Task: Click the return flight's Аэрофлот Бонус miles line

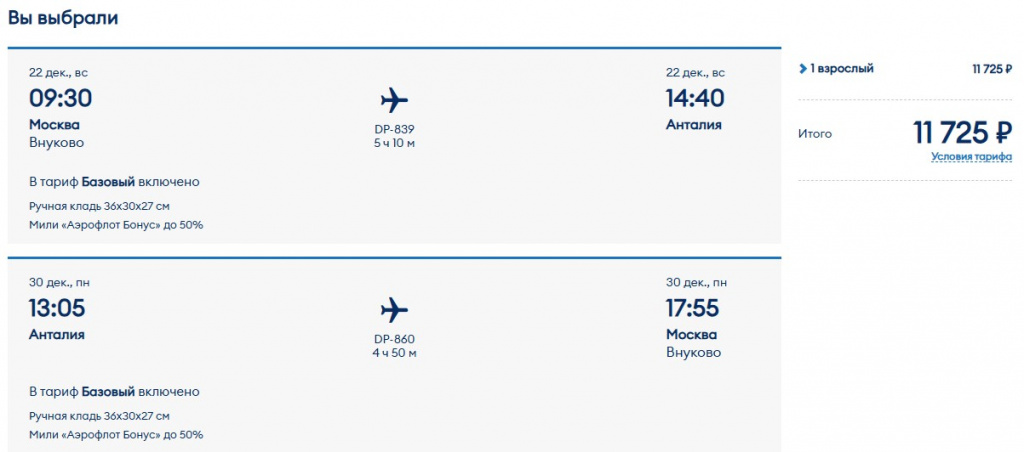Action: pyautogui.click(x=116, y=435)
